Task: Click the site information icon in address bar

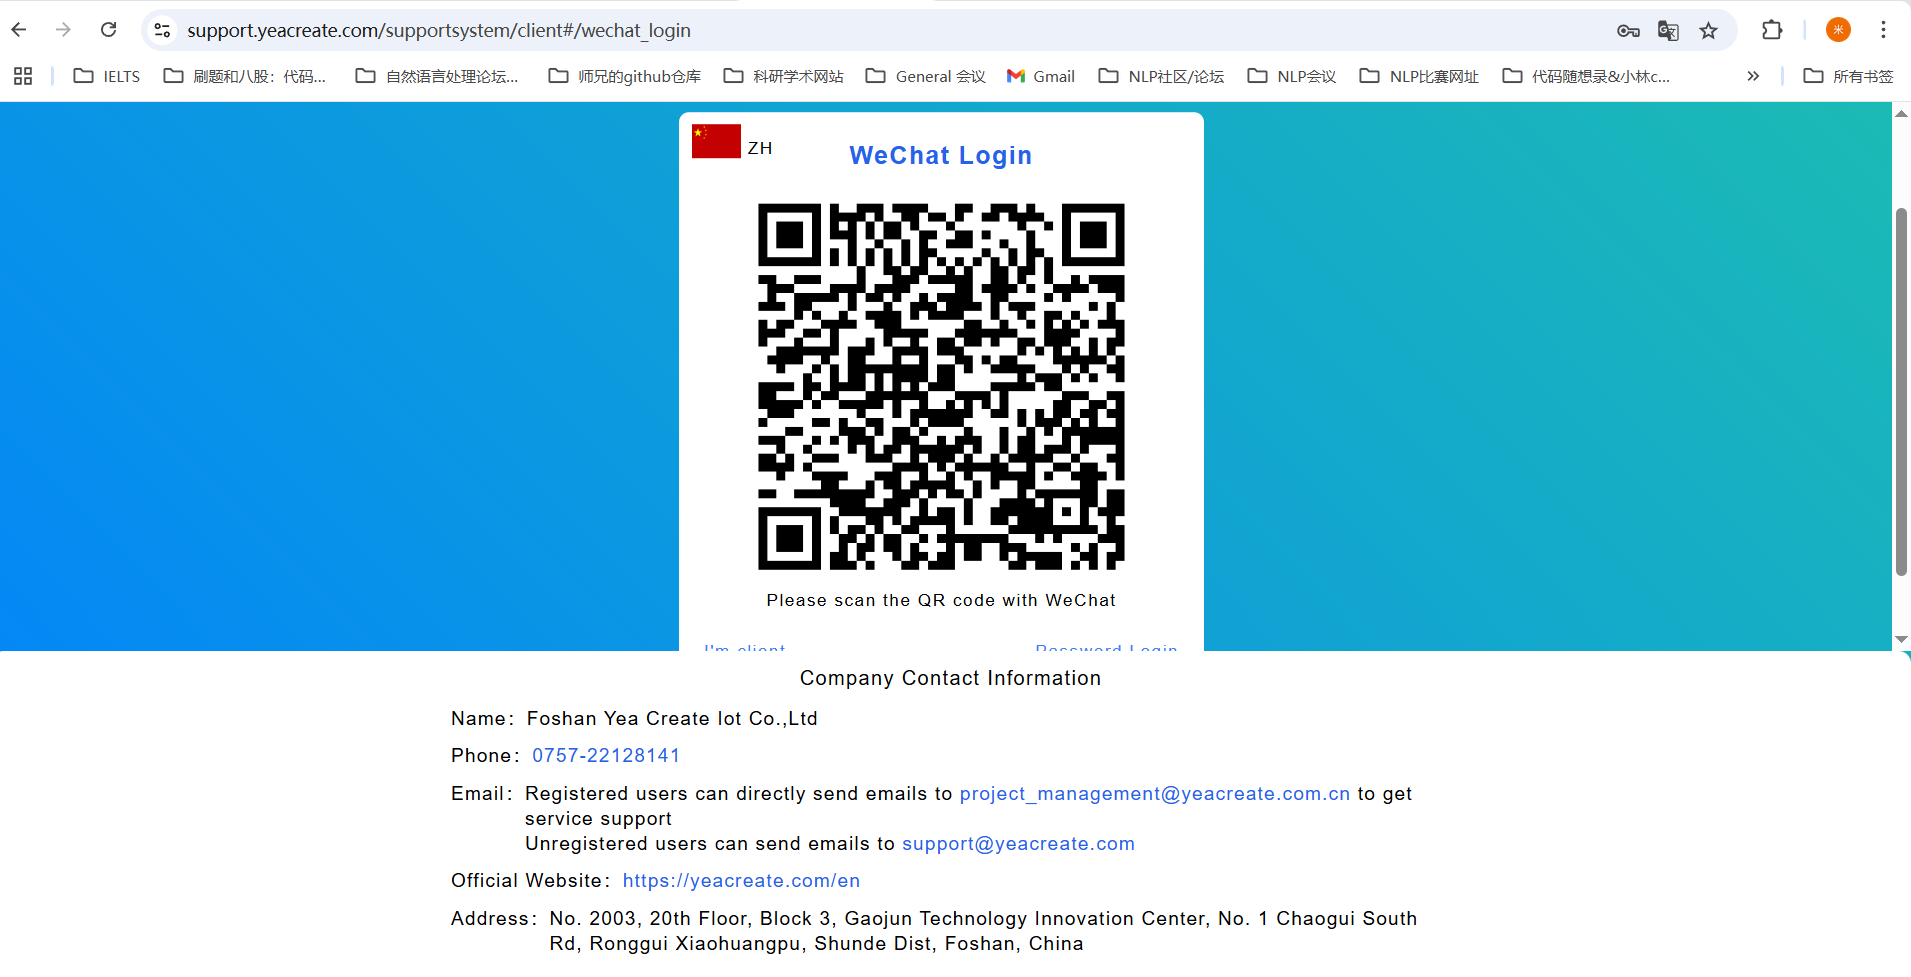Action: coord(162,31)
